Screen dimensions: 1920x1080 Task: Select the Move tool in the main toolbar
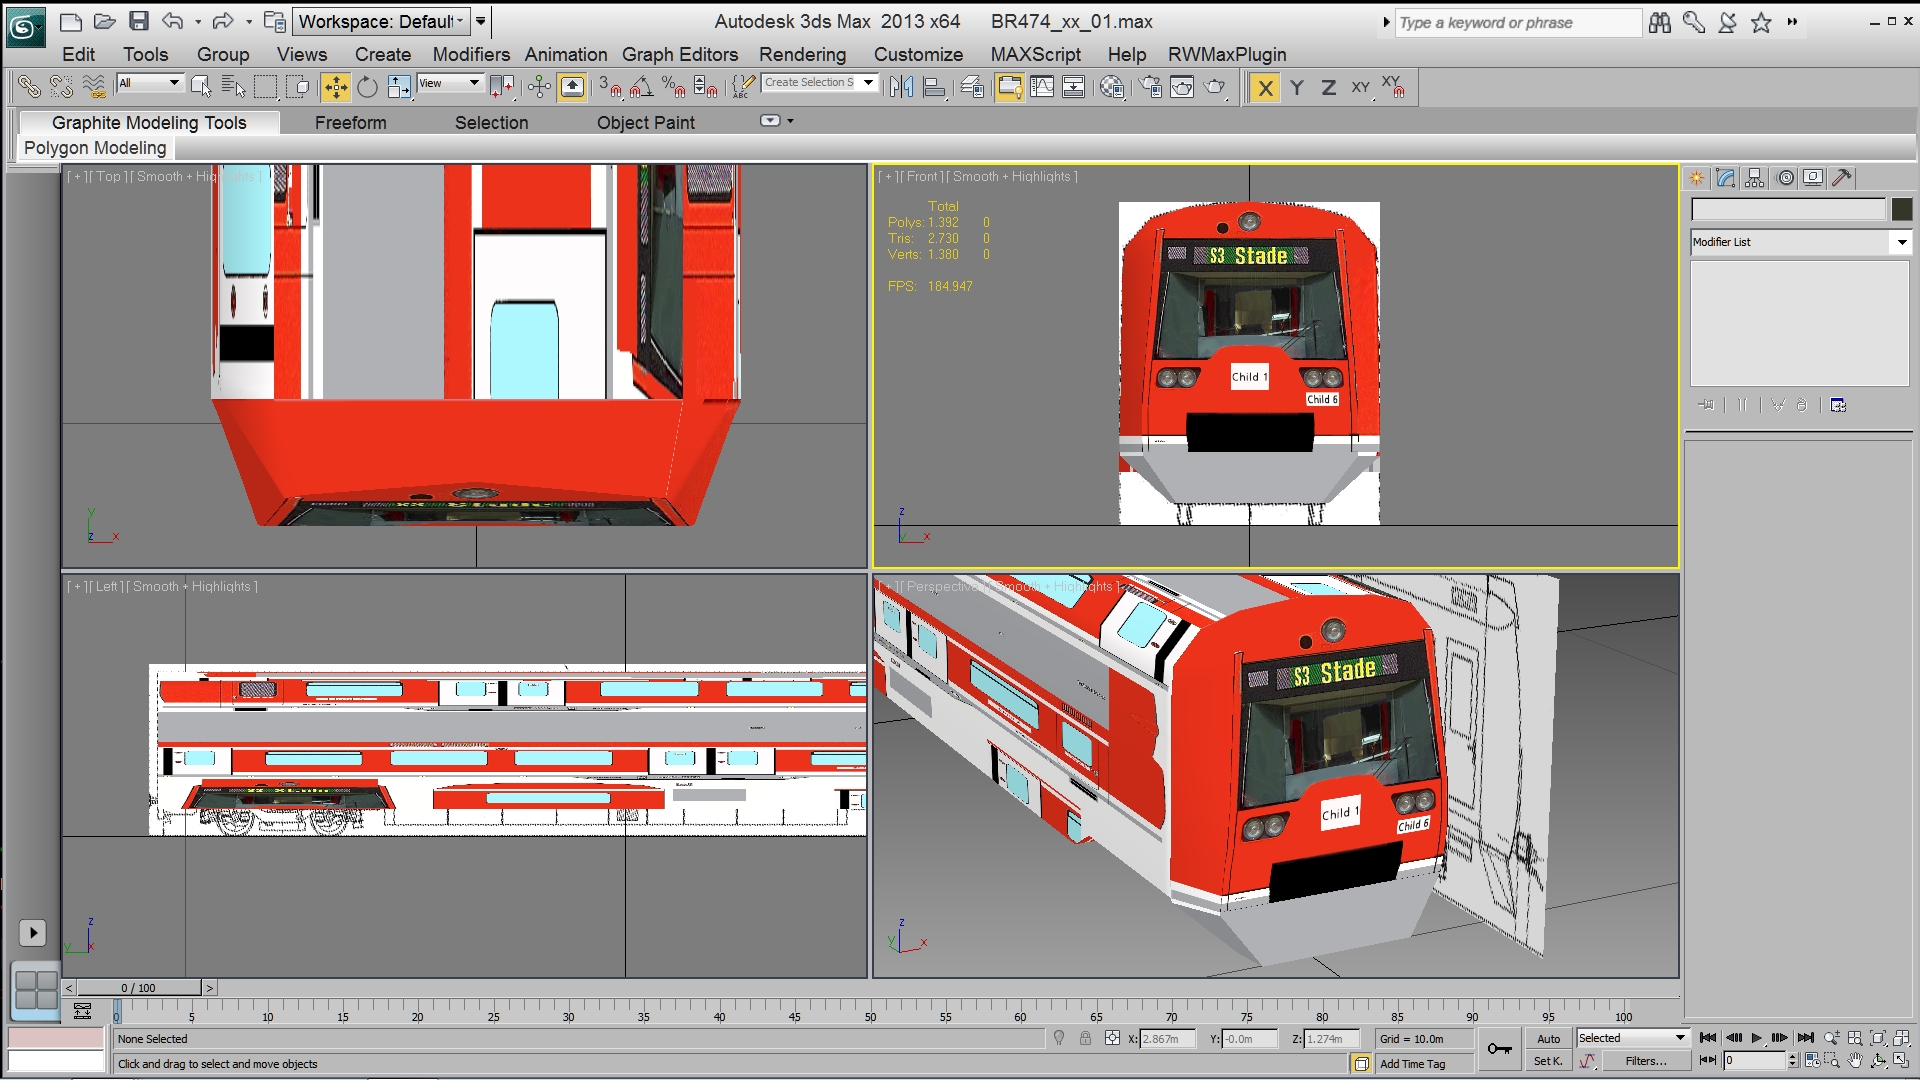tap(336, 87)
